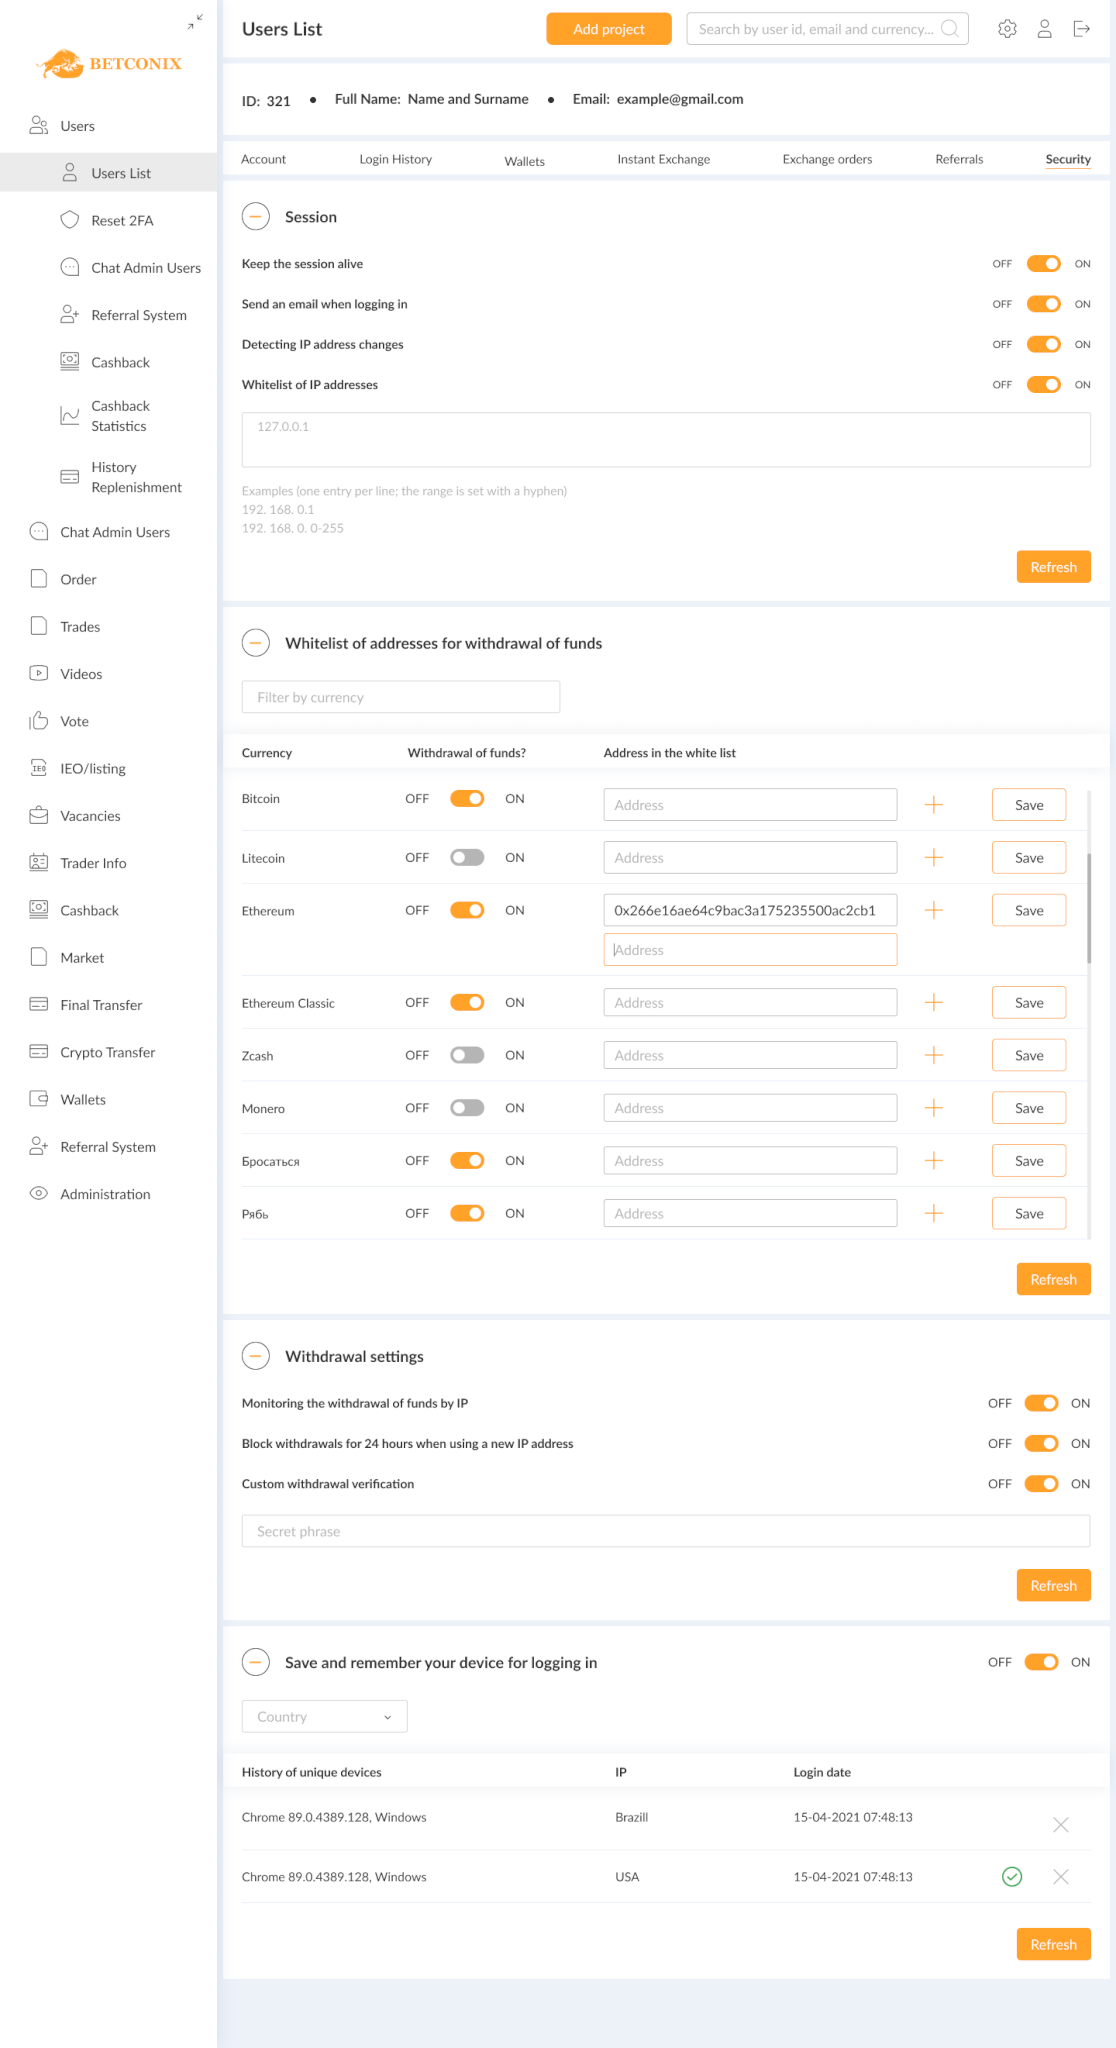Screen dimensions: 1116x2048
Task: Click the currency list scrollbar
Action: click(x=1088, y=905)
